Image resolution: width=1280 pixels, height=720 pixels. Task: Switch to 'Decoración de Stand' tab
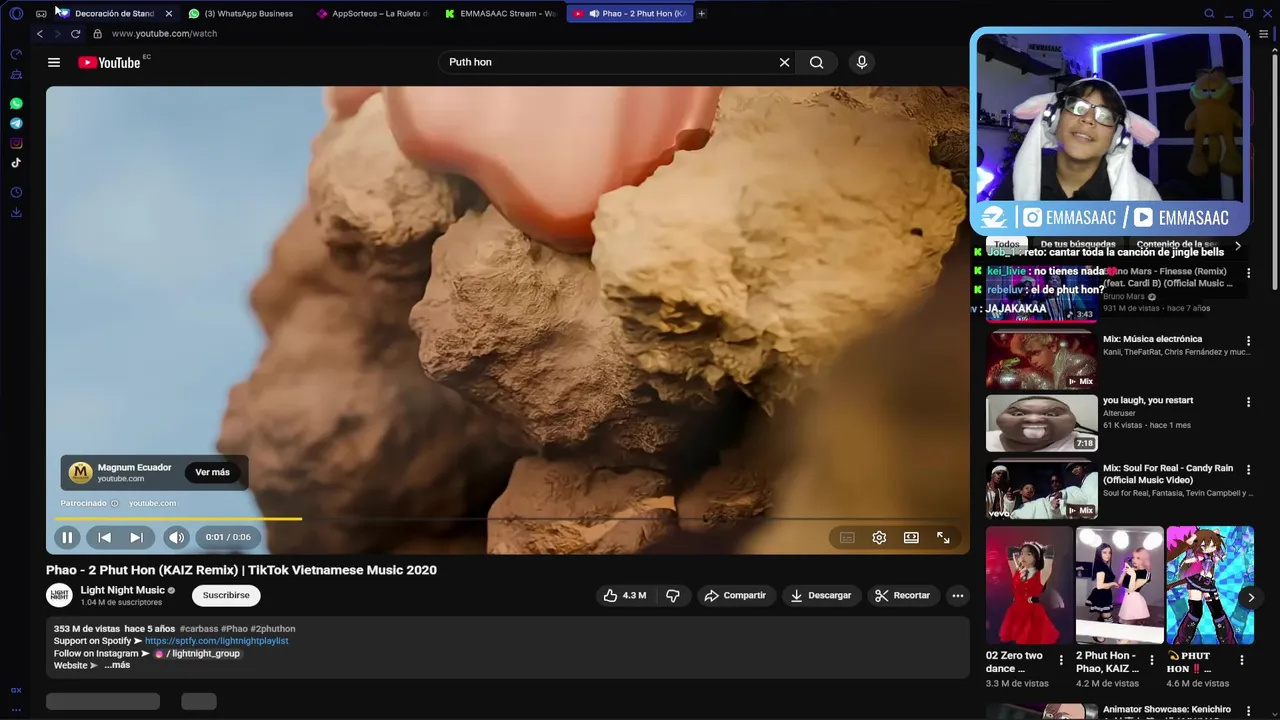point(114,13)
